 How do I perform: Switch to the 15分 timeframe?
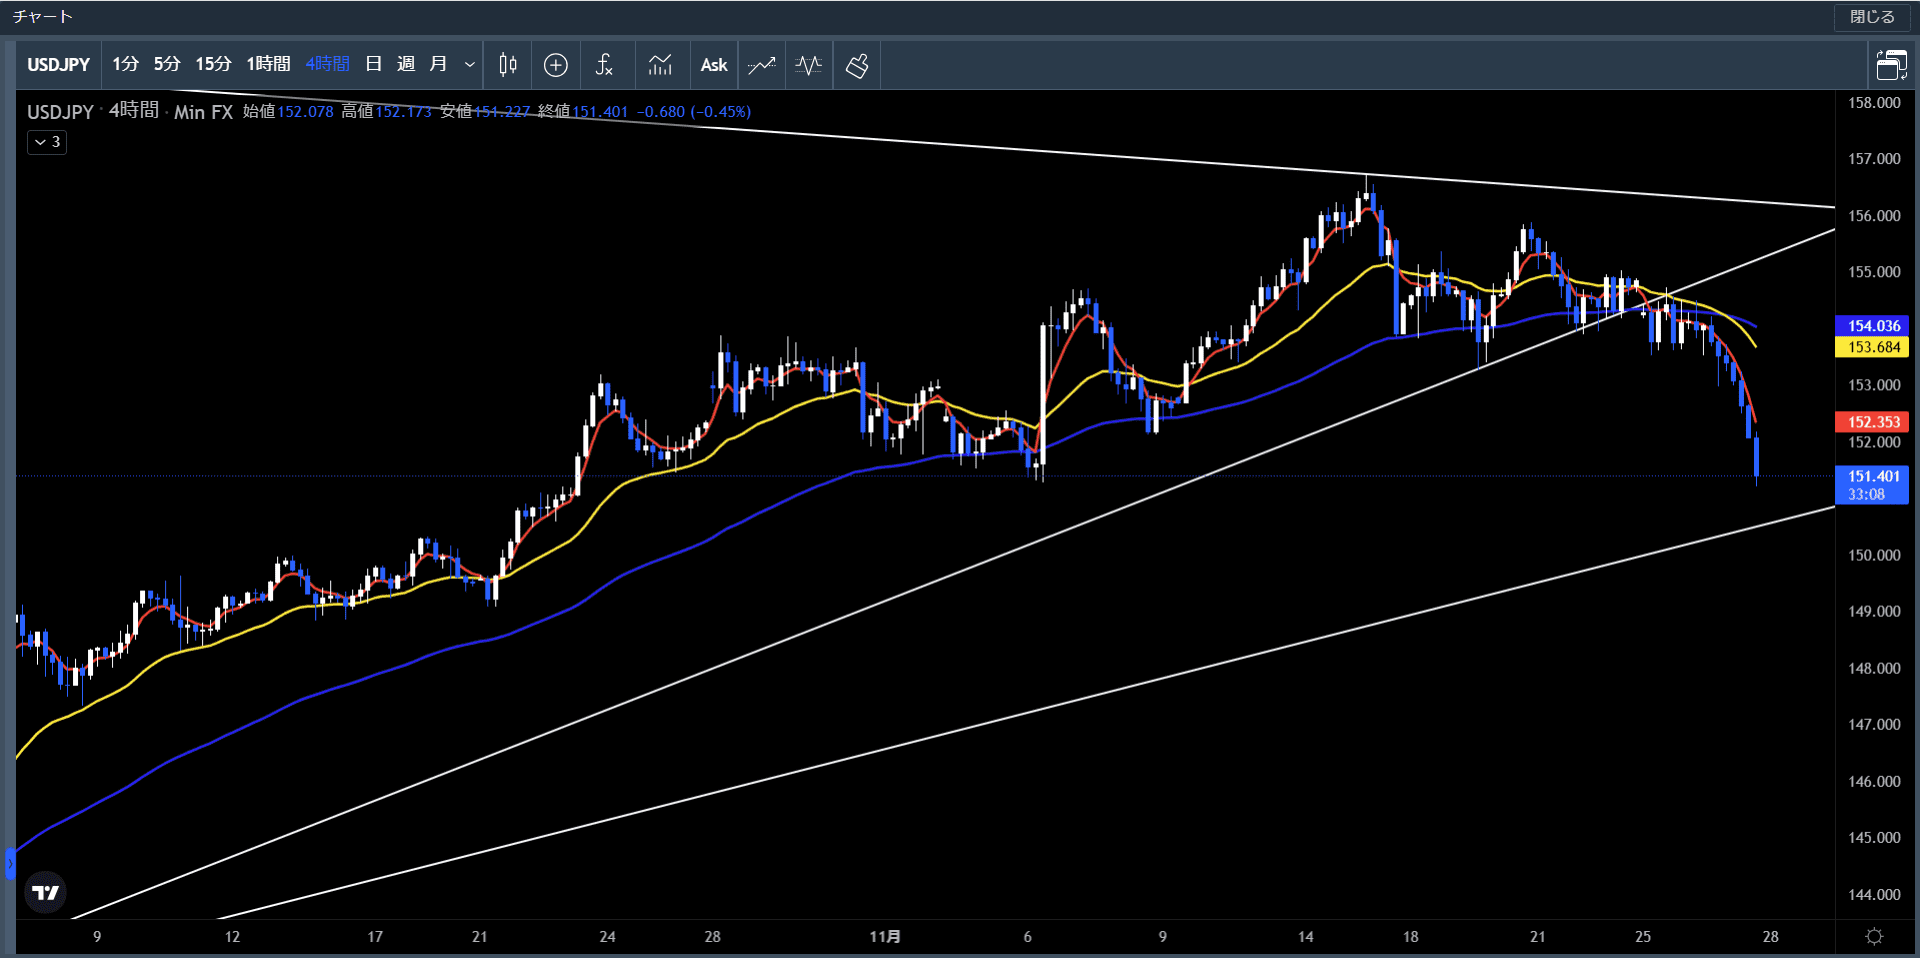point(213,65)
